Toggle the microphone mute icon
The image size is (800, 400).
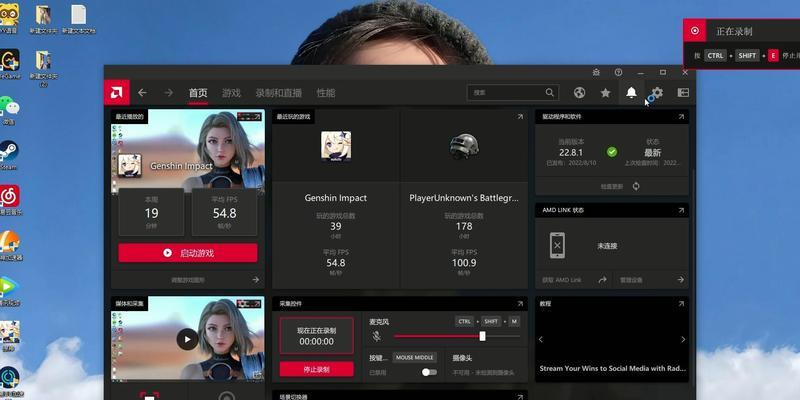coord(377,336)
